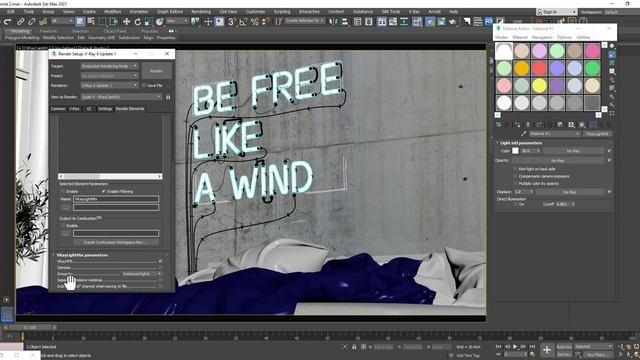Open the Sign In dropdown

coord(556,12)
